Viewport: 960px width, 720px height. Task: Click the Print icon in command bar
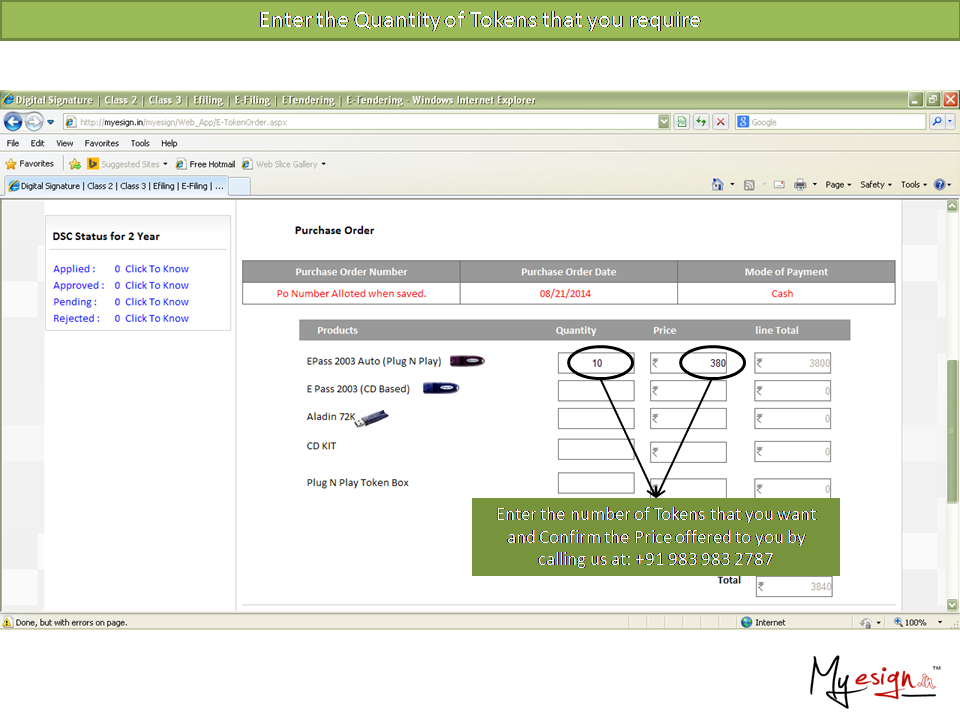click(800, 185)
